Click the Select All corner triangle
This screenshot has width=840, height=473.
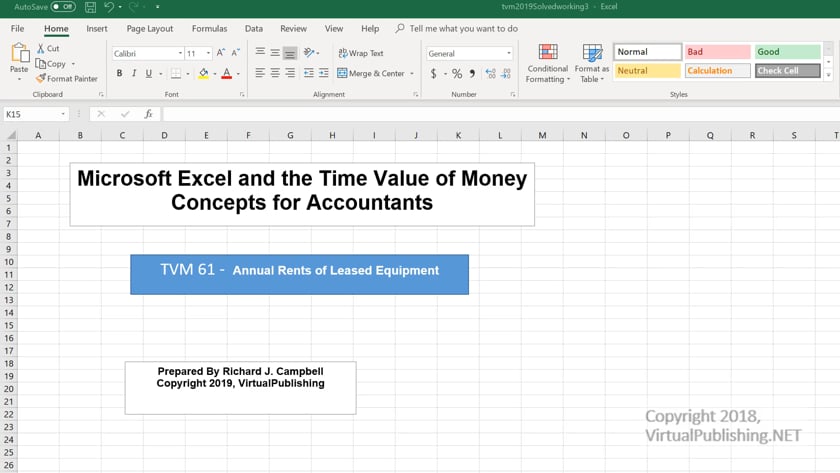click(11, 135)
